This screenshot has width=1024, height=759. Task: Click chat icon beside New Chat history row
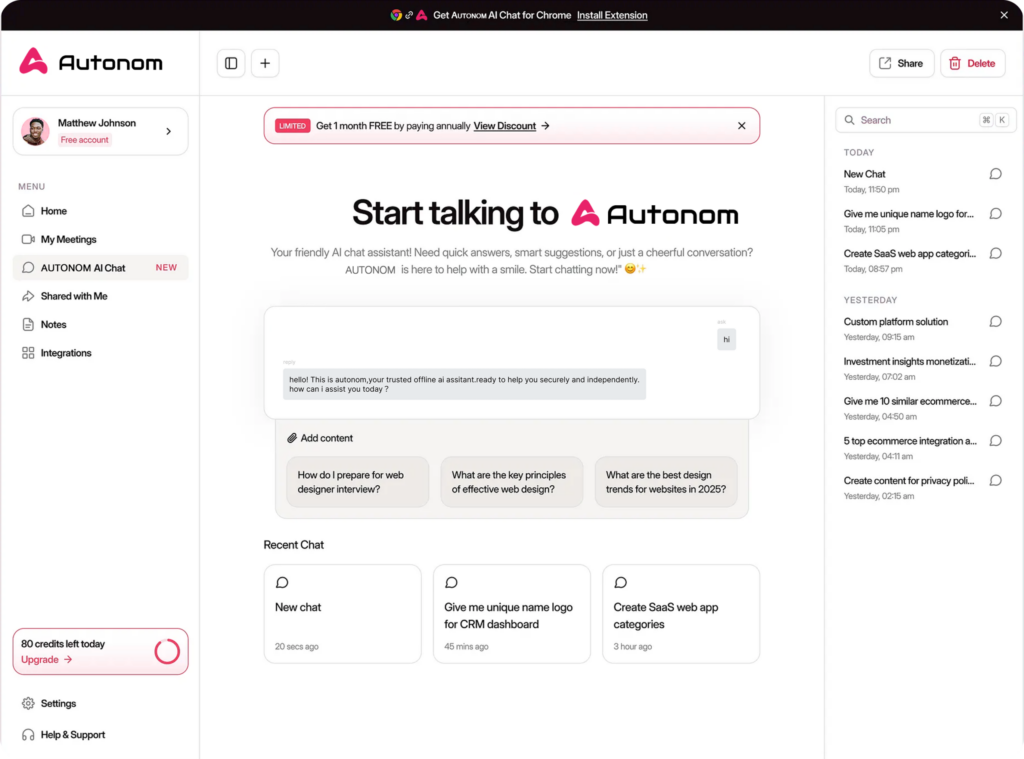(x=995, y=174)
